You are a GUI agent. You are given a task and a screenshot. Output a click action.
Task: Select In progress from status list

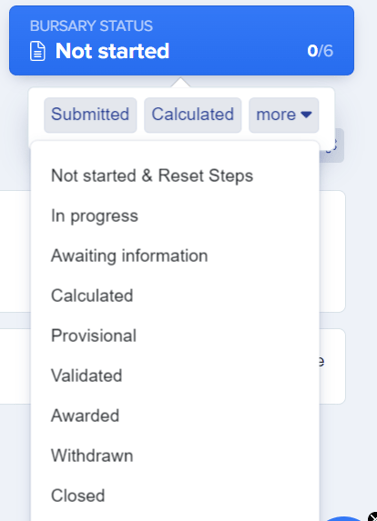click(x=95, y=216)
